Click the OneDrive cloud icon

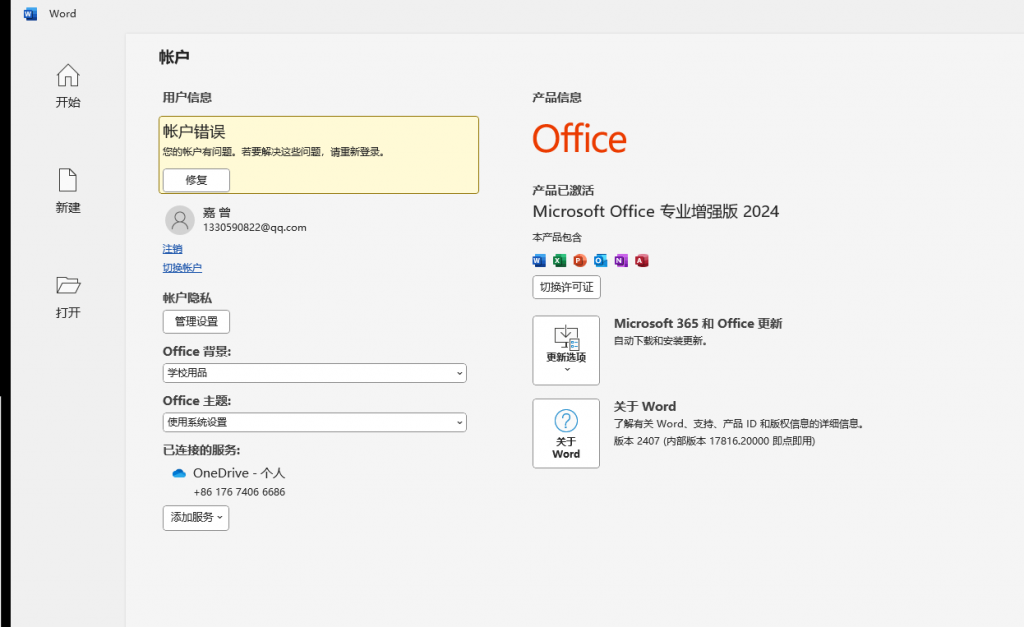(x=179, y=473)
